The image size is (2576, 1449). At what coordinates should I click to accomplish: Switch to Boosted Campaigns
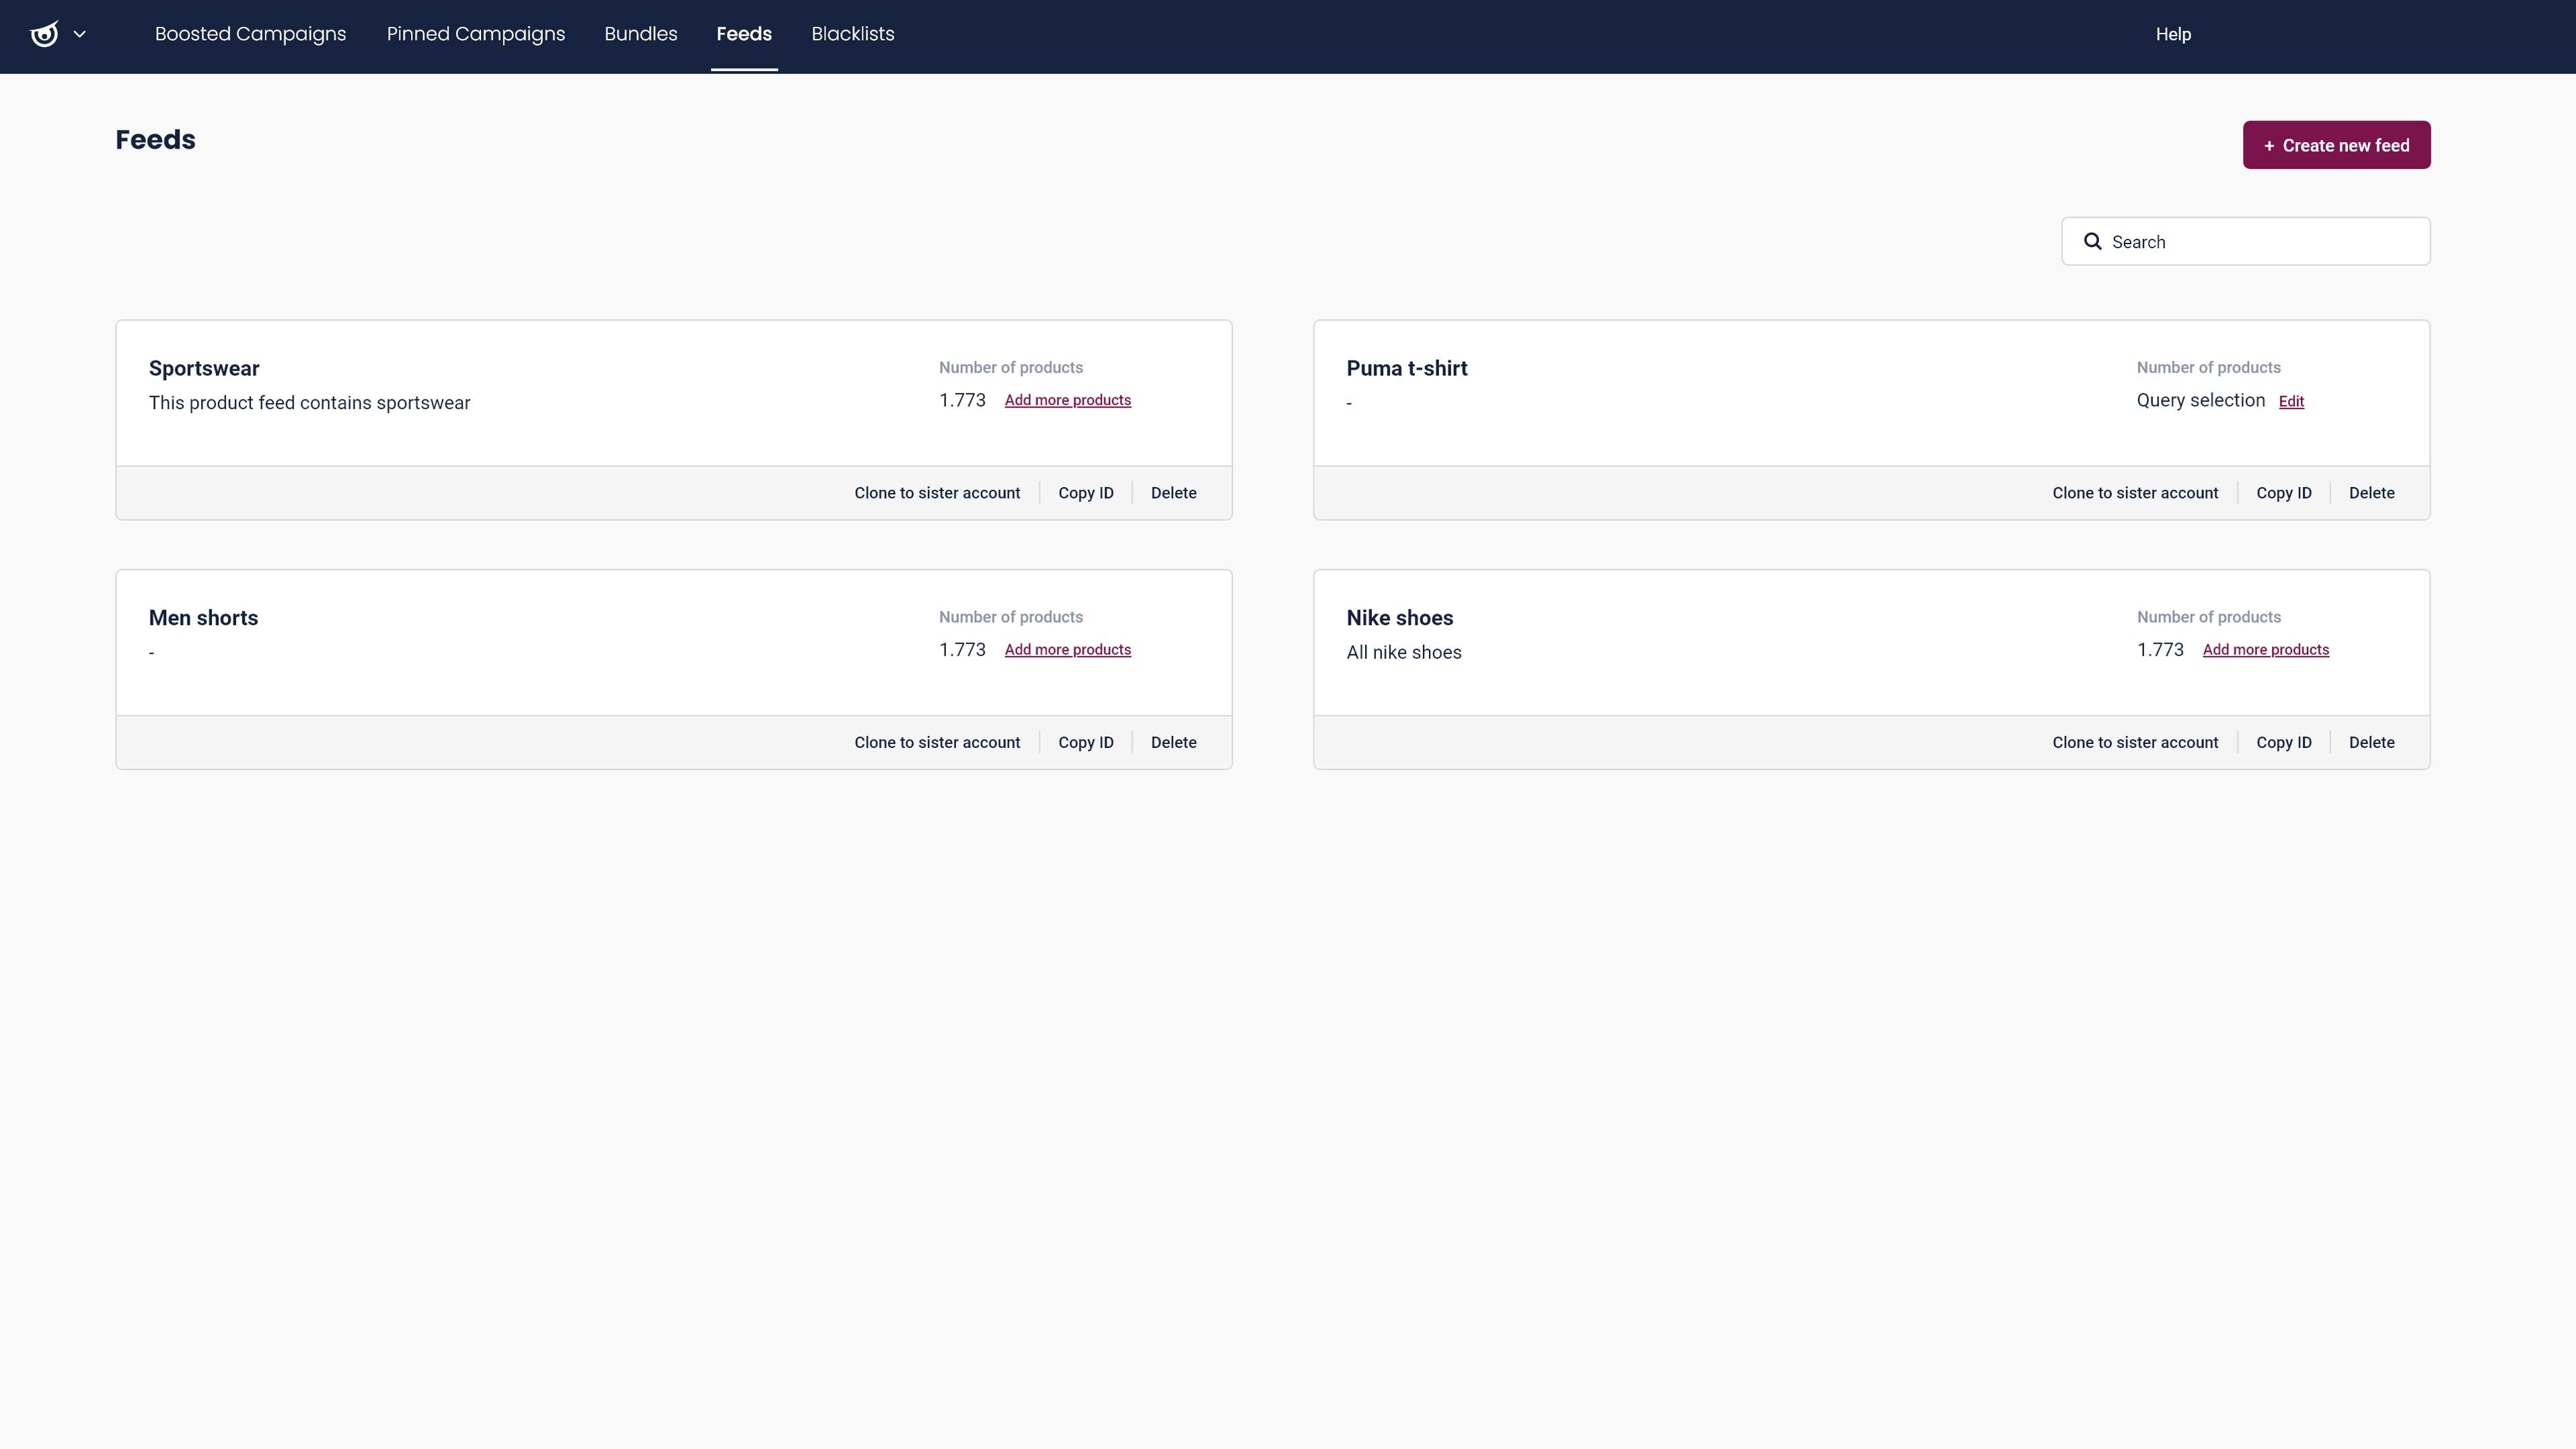pyautogui.click(x=250, y=33)
